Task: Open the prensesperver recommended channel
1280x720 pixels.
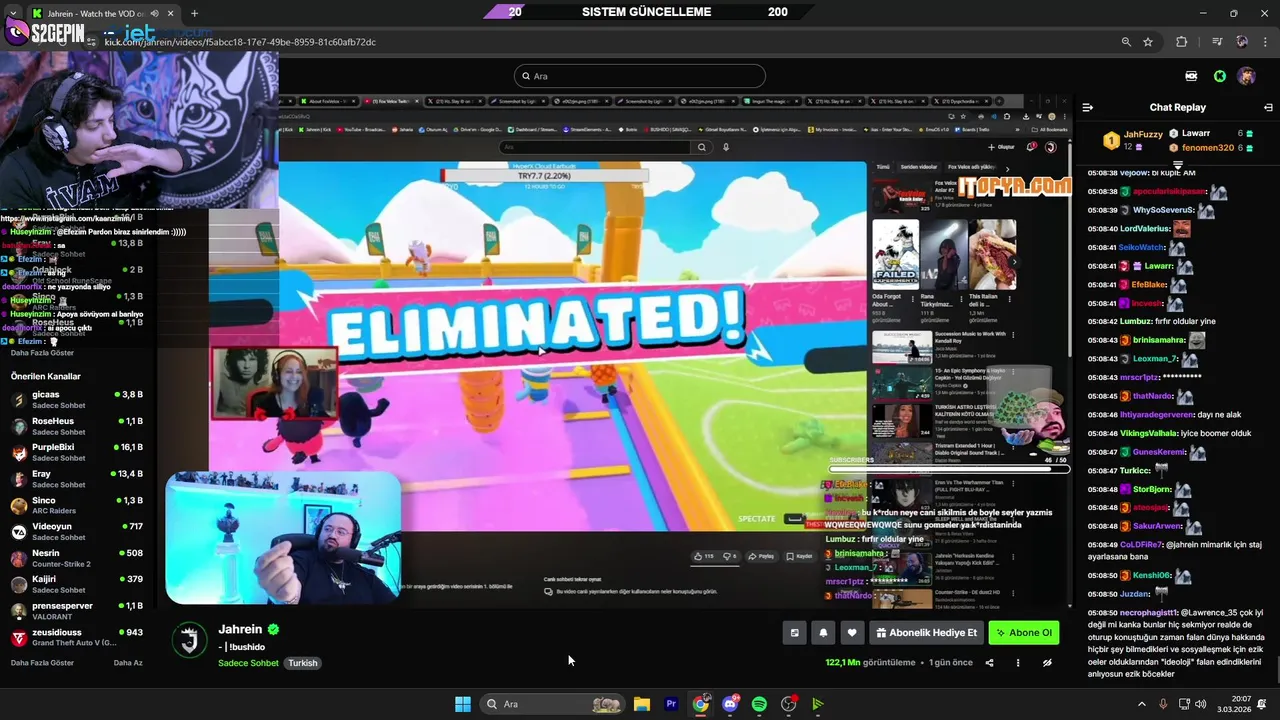Action: [78, 610]
